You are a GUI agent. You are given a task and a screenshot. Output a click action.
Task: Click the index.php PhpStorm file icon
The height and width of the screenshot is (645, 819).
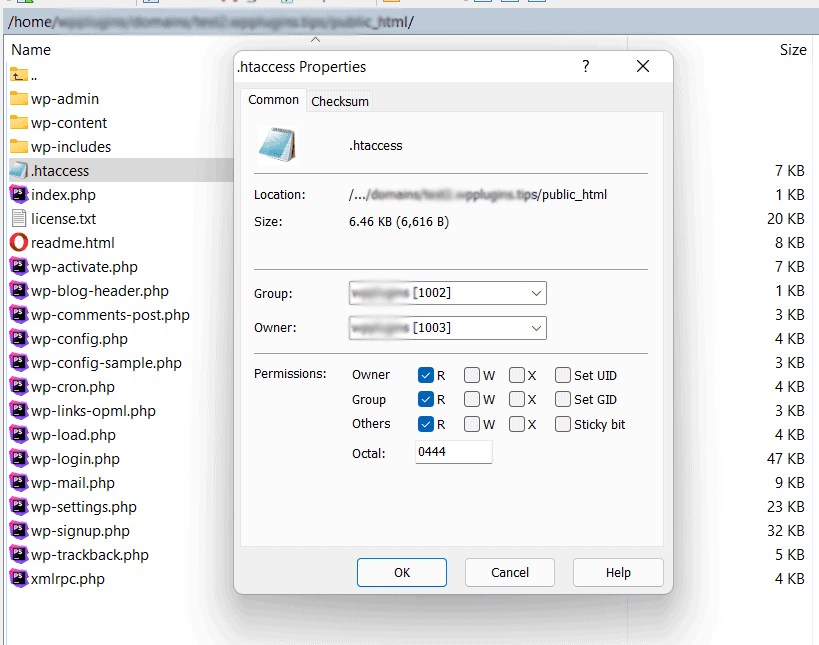(19, 195)
